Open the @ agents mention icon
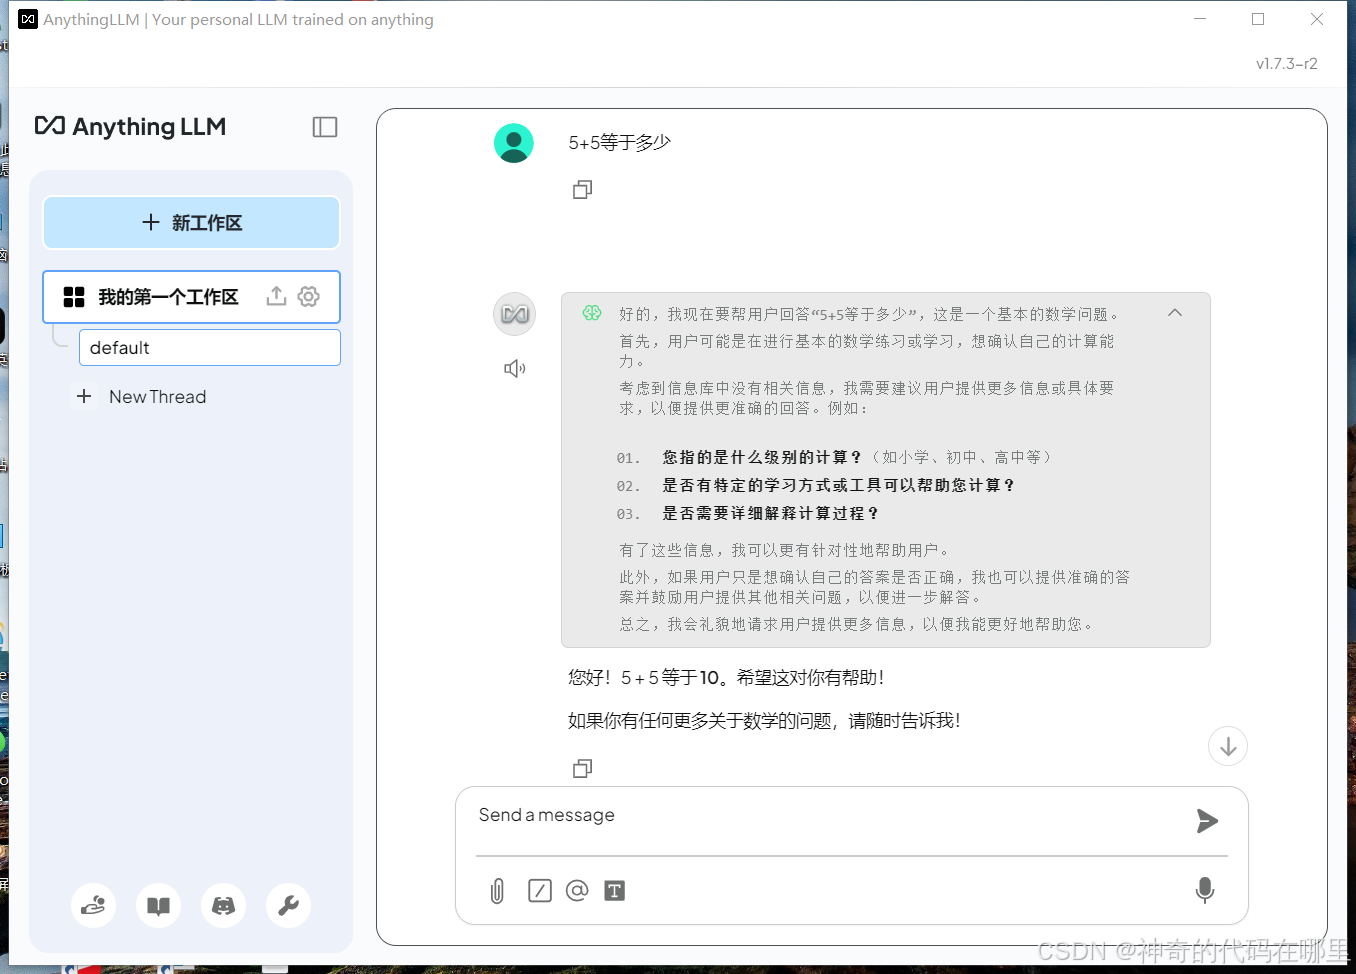The width and height of the screenshot is (1356, 974). (577, 890)
